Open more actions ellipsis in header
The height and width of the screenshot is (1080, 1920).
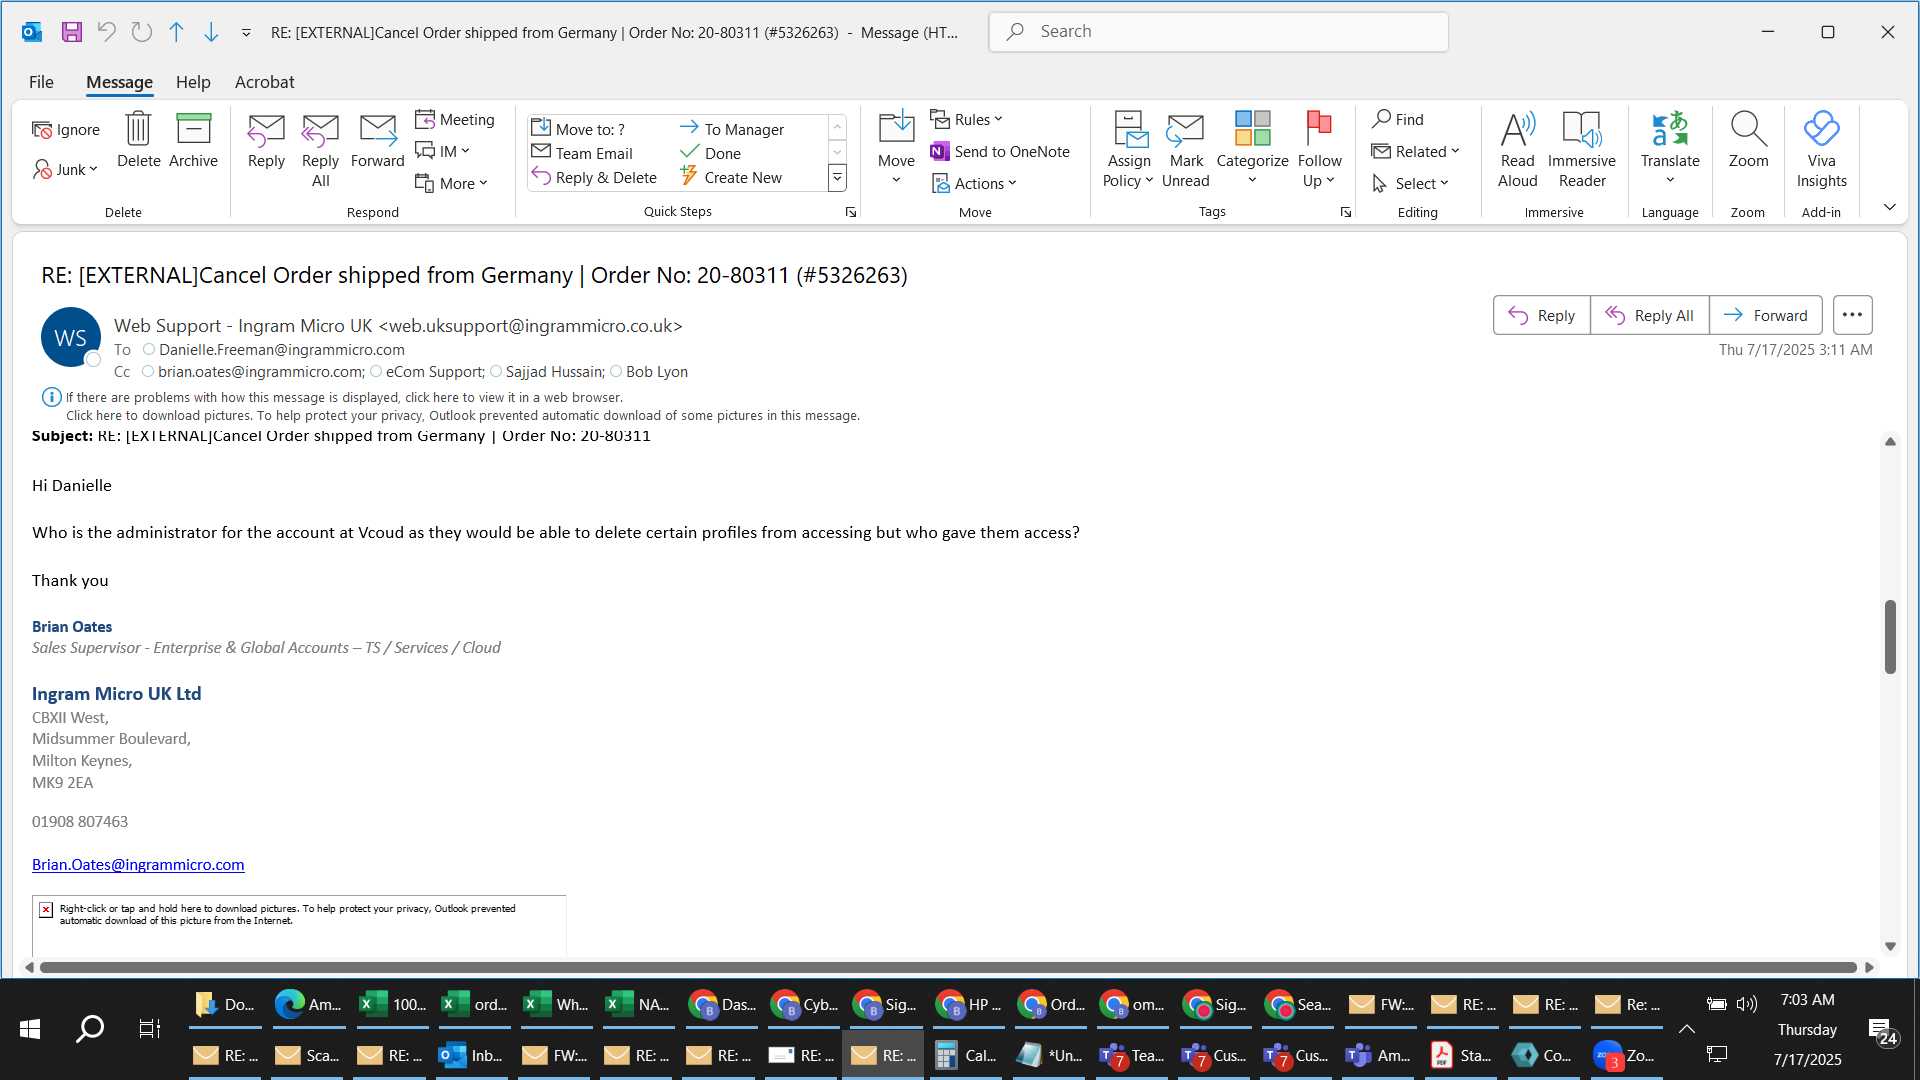point(1852,315)
